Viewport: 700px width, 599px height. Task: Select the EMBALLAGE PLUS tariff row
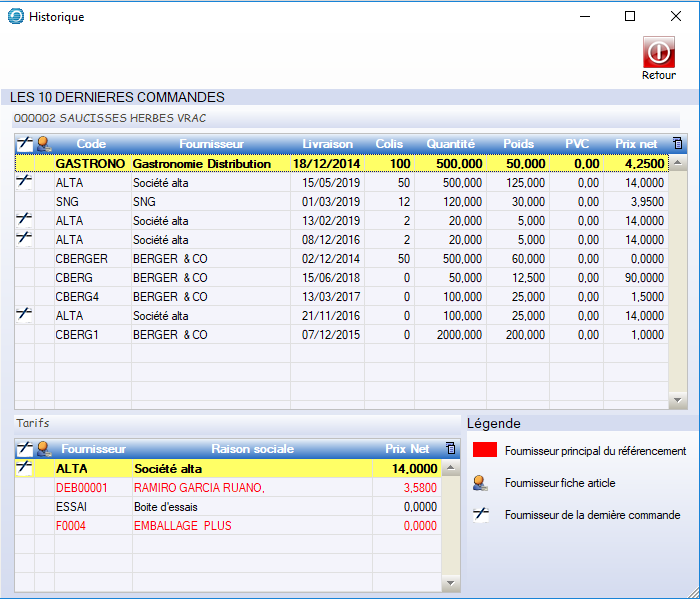pos(200,525)
